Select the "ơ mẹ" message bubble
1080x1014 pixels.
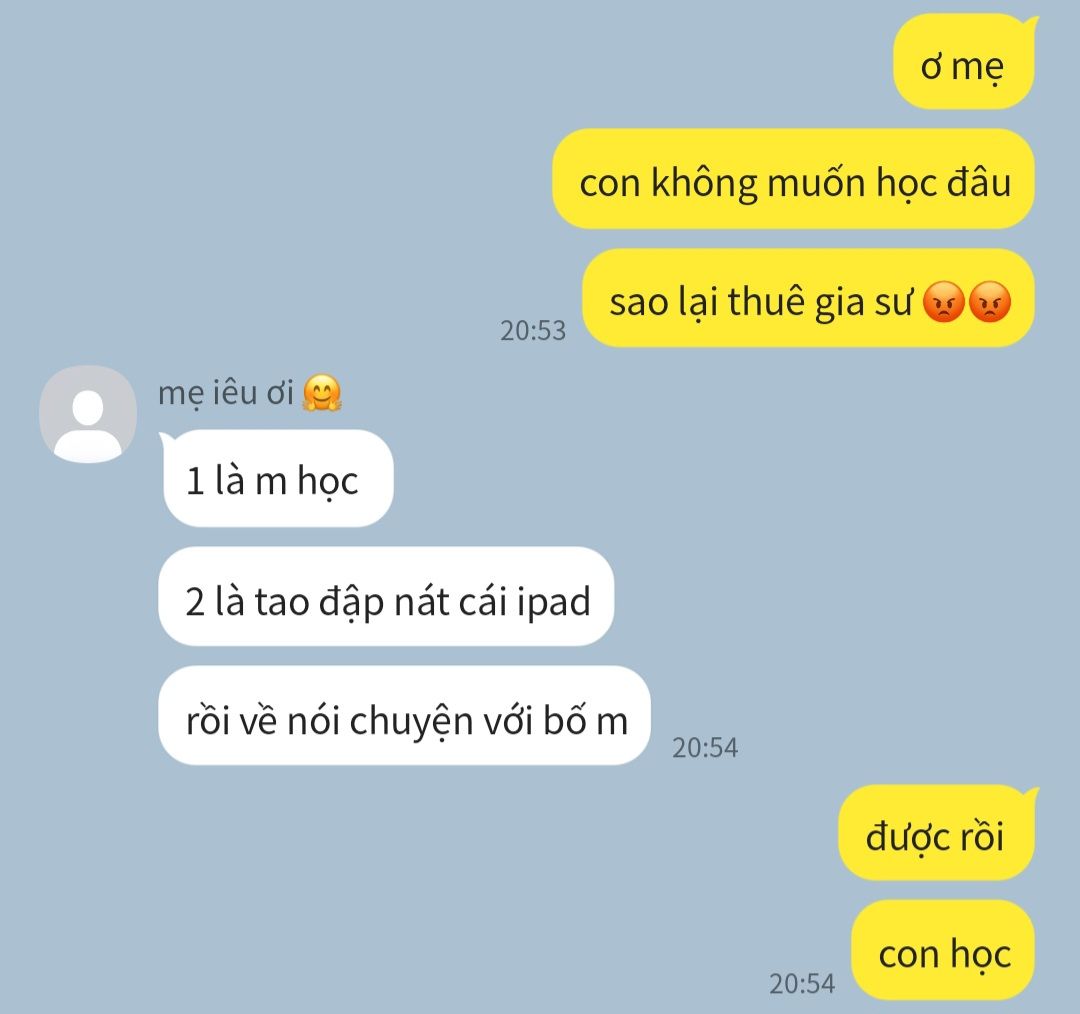pos(964,63)
